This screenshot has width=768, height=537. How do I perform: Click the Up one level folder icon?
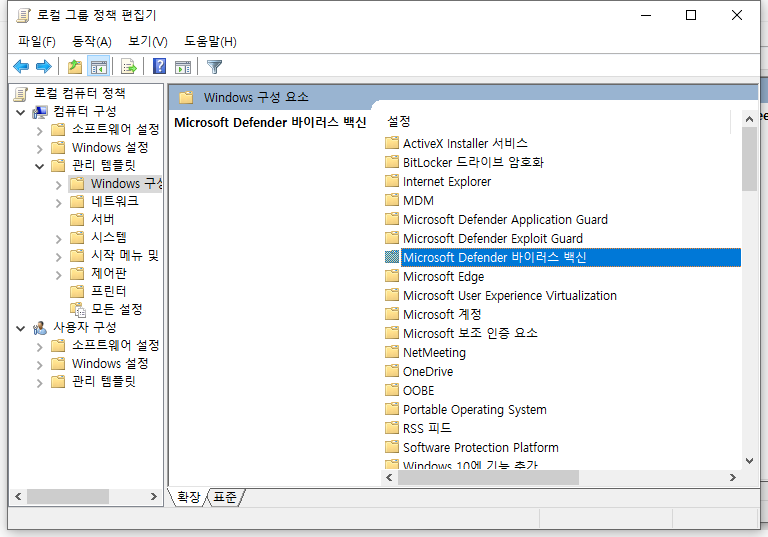pos(75,66)
